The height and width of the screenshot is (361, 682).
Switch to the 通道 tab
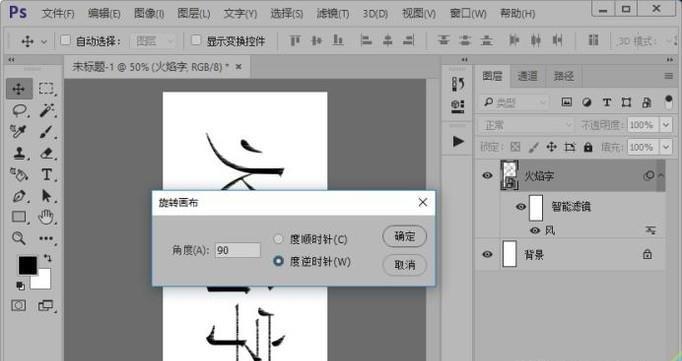(528, 76)
